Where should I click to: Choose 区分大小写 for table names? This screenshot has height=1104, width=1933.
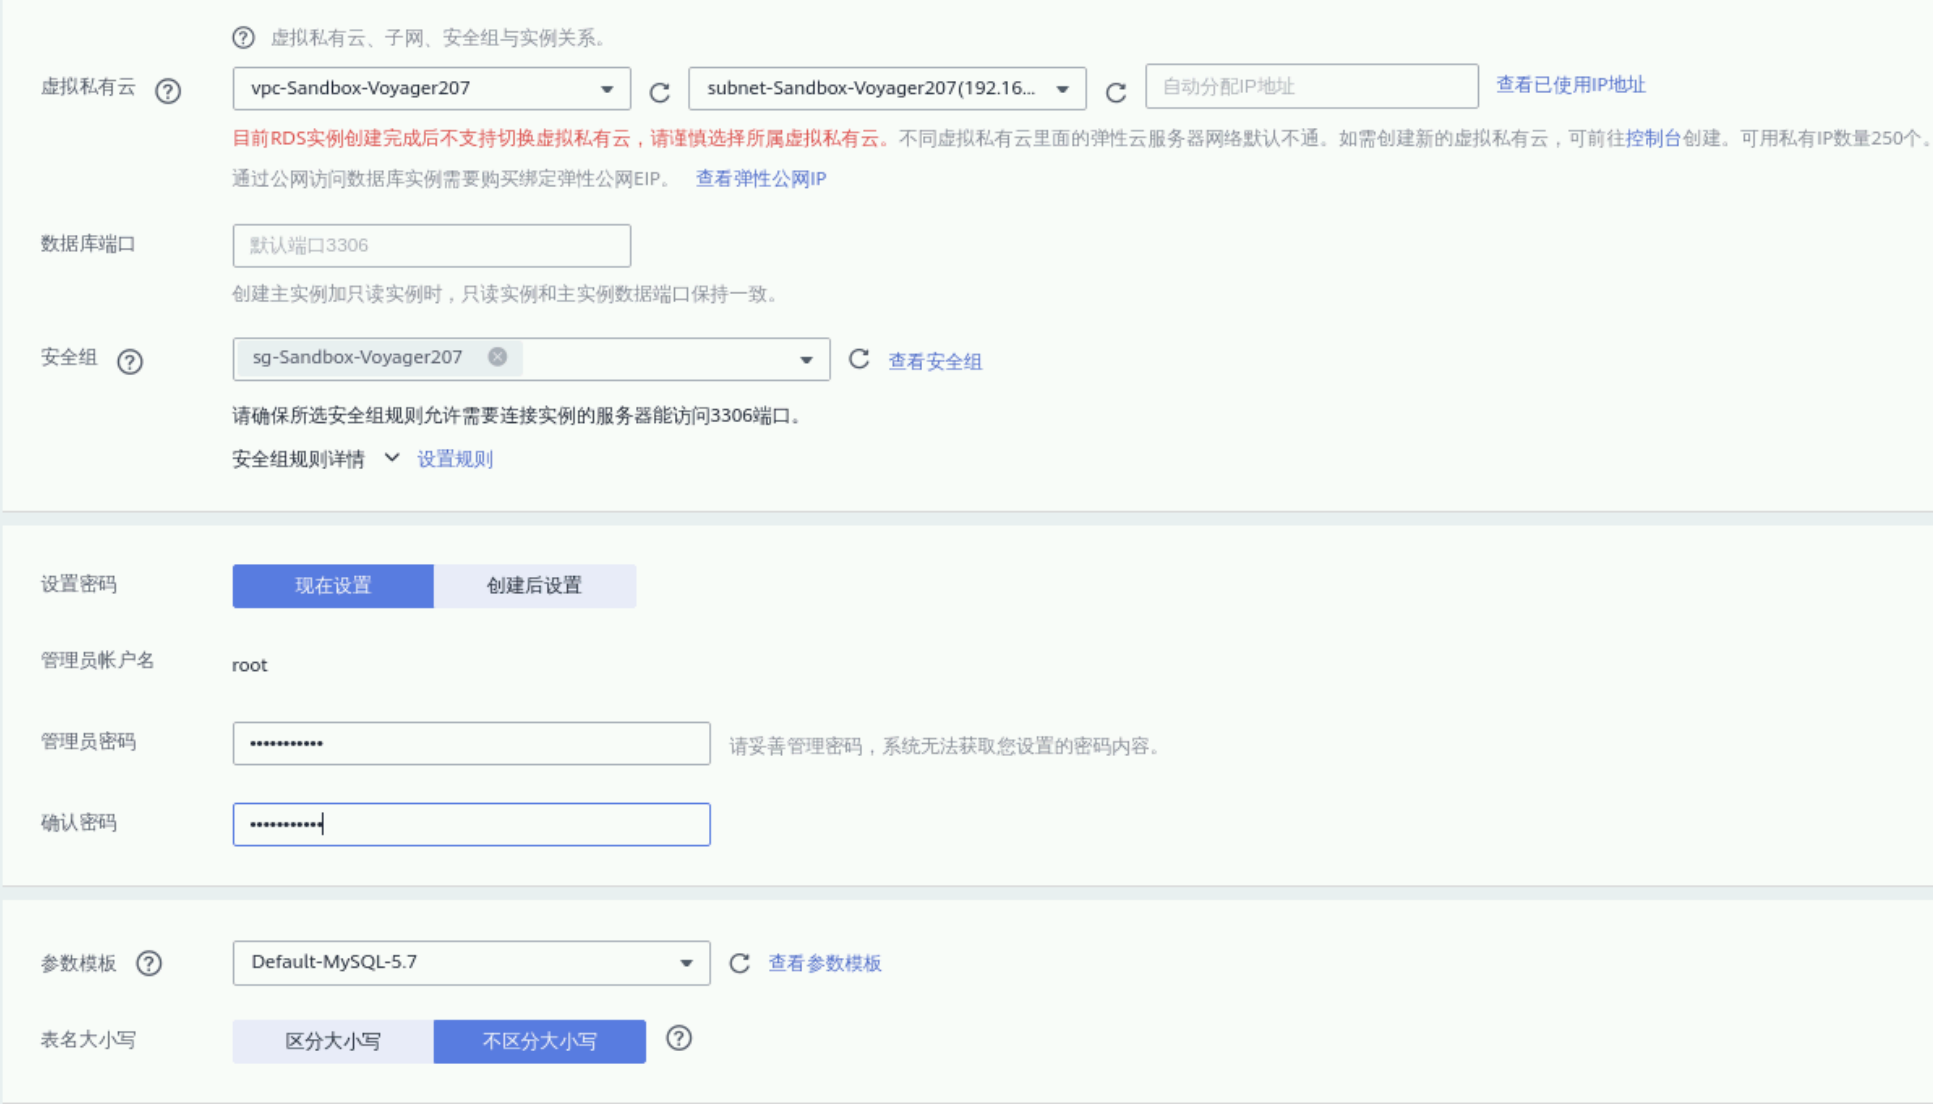[333, 1041]
